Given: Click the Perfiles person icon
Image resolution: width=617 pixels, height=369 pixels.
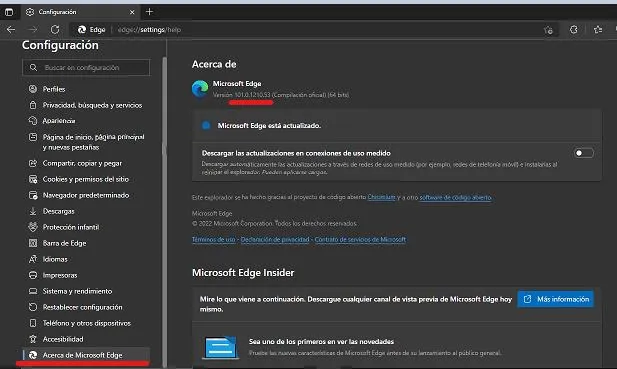Looking at the screenshot, I should [33, 89].
